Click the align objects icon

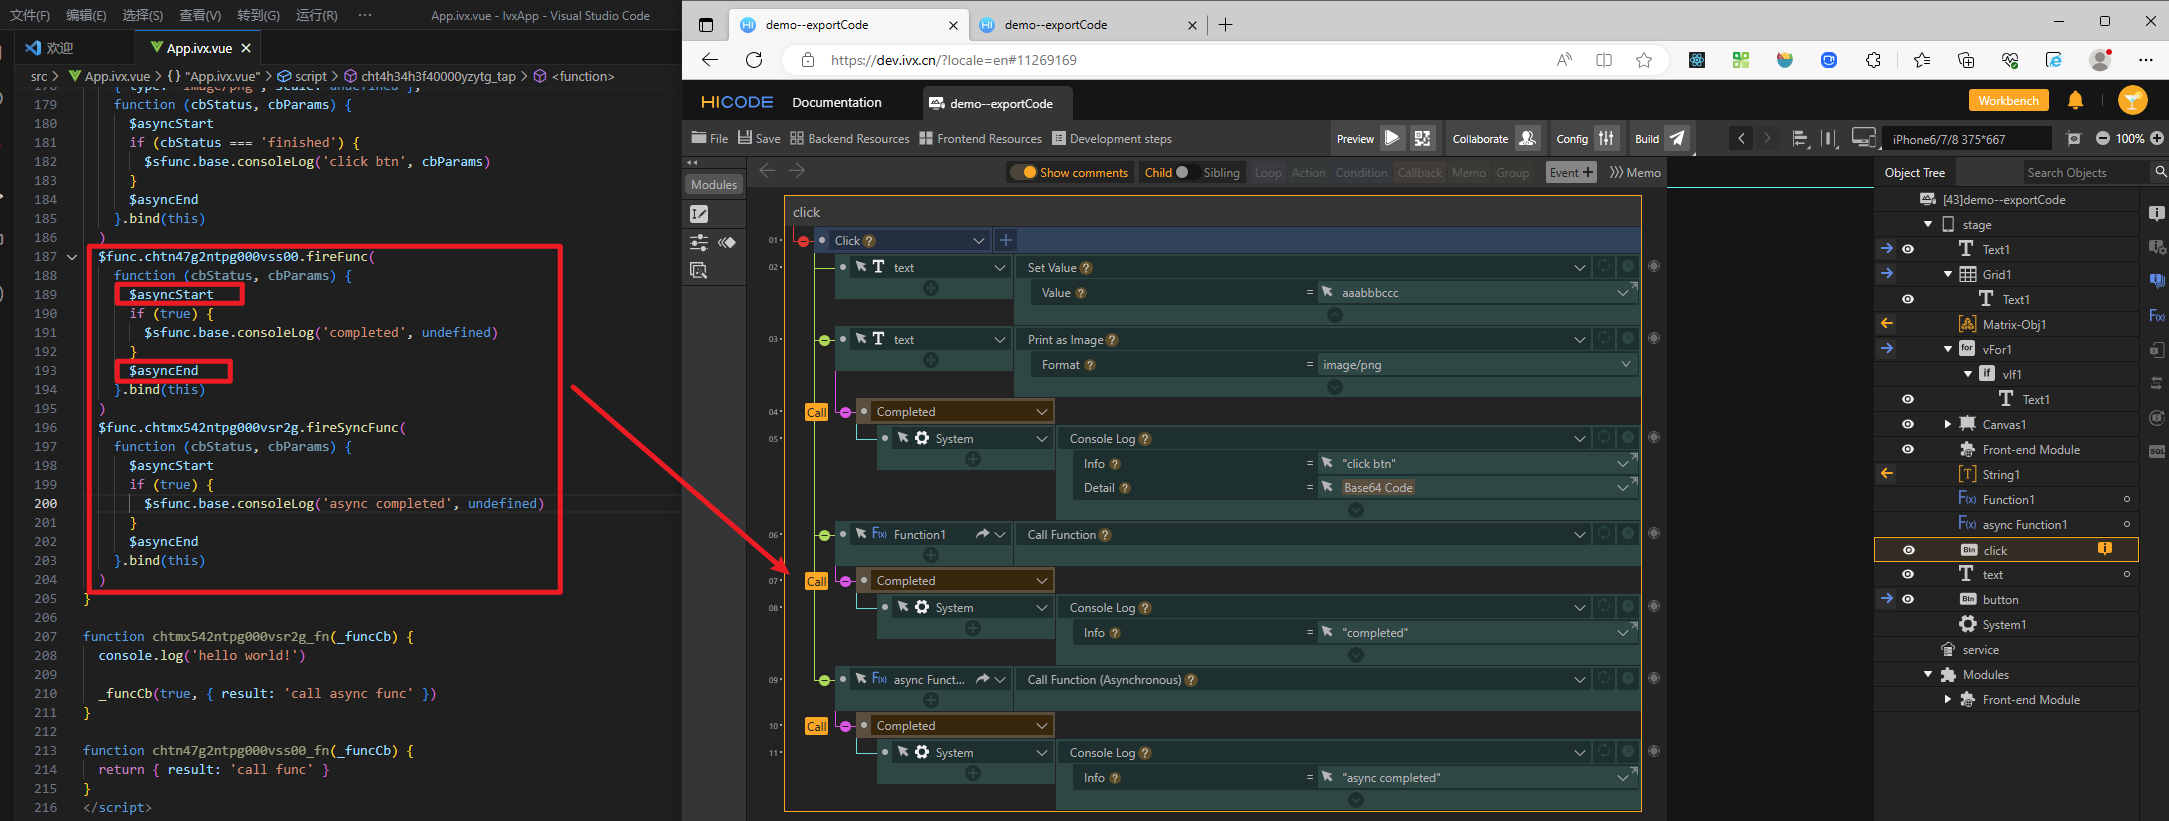(1800, 138)
